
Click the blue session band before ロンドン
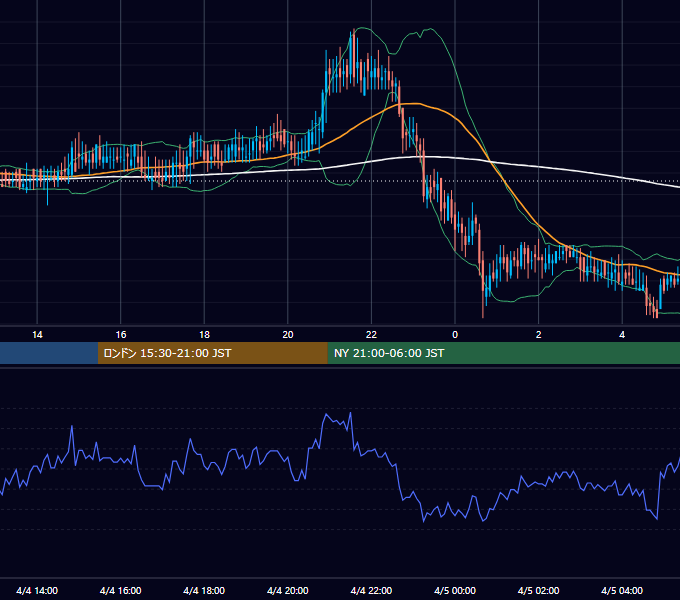coord(49,353)
